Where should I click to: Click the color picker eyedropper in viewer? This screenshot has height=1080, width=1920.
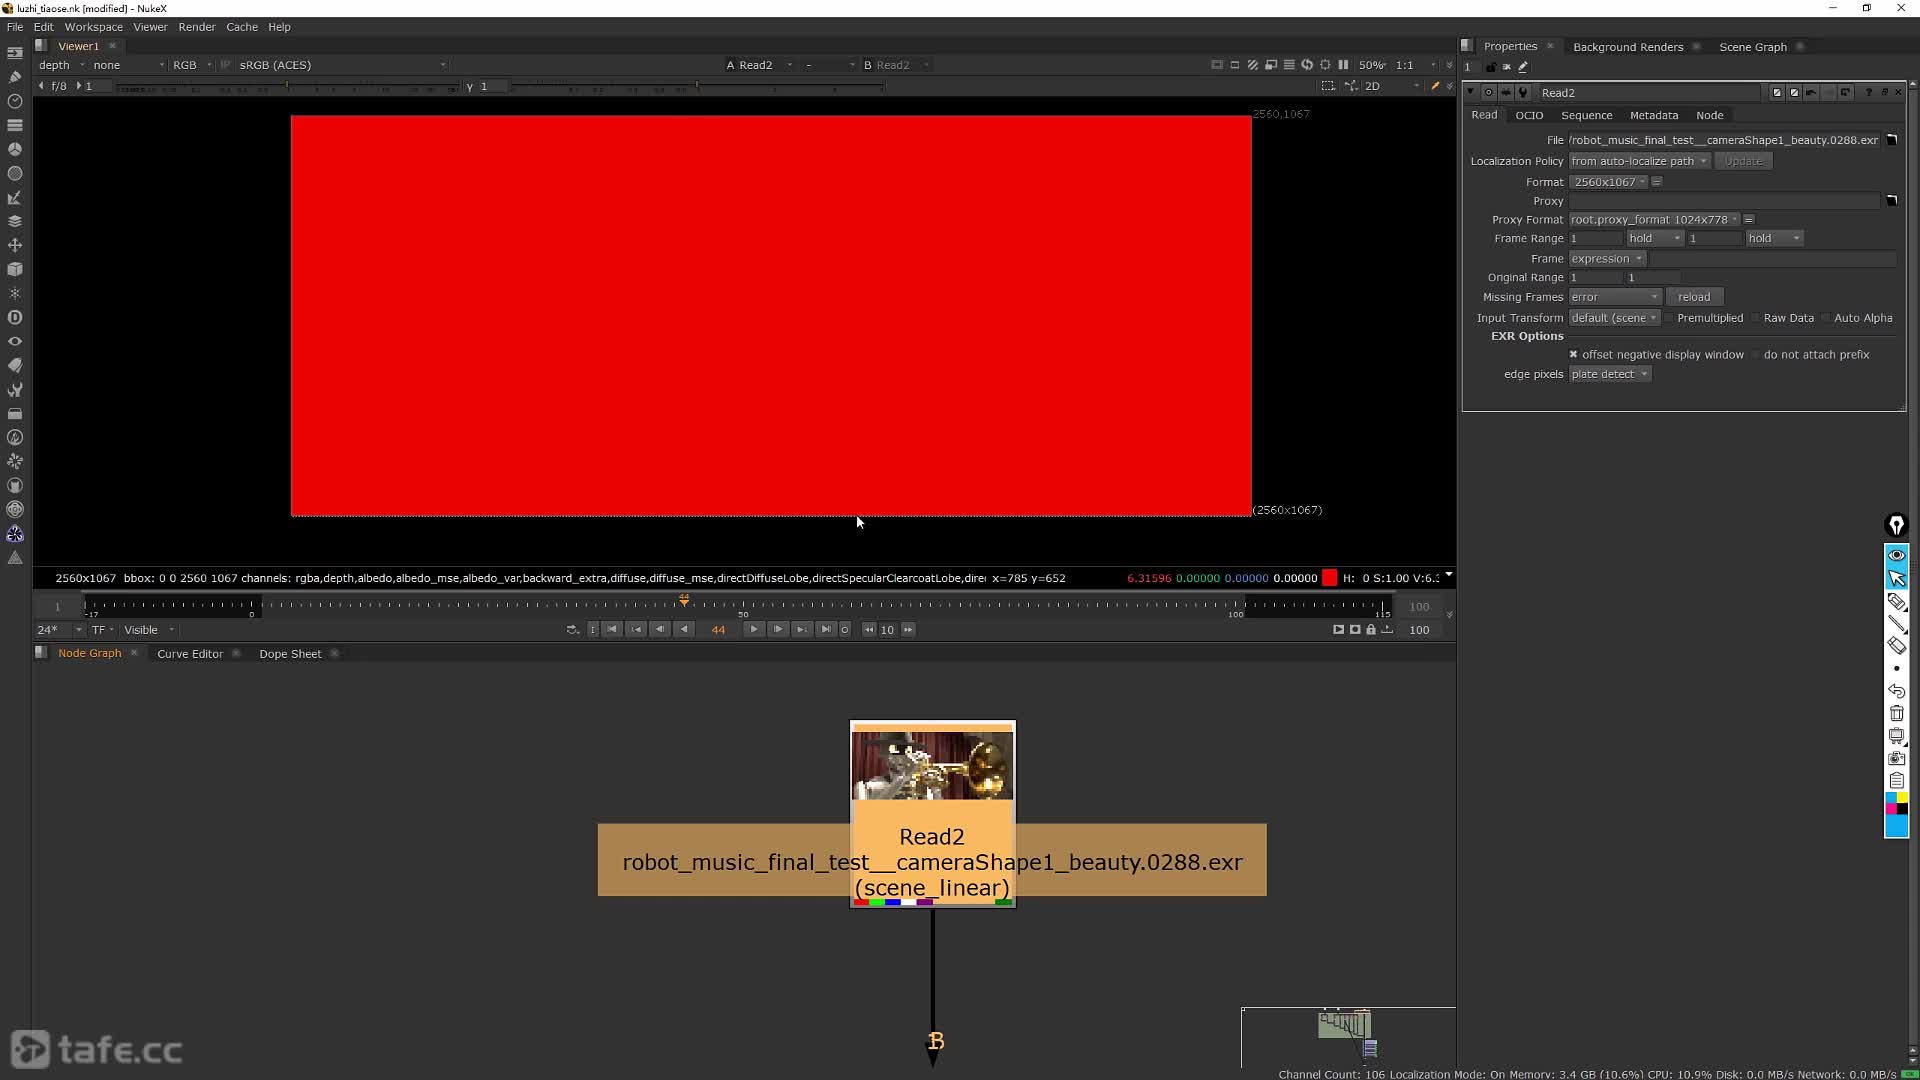[x=1435, y=86]
